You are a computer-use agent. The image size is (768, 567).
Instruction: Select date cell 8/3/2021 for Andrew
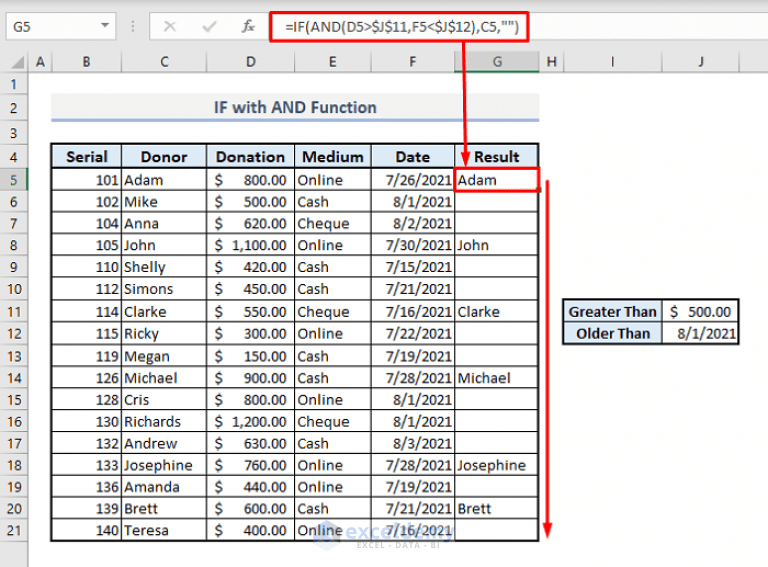point(413,444)
